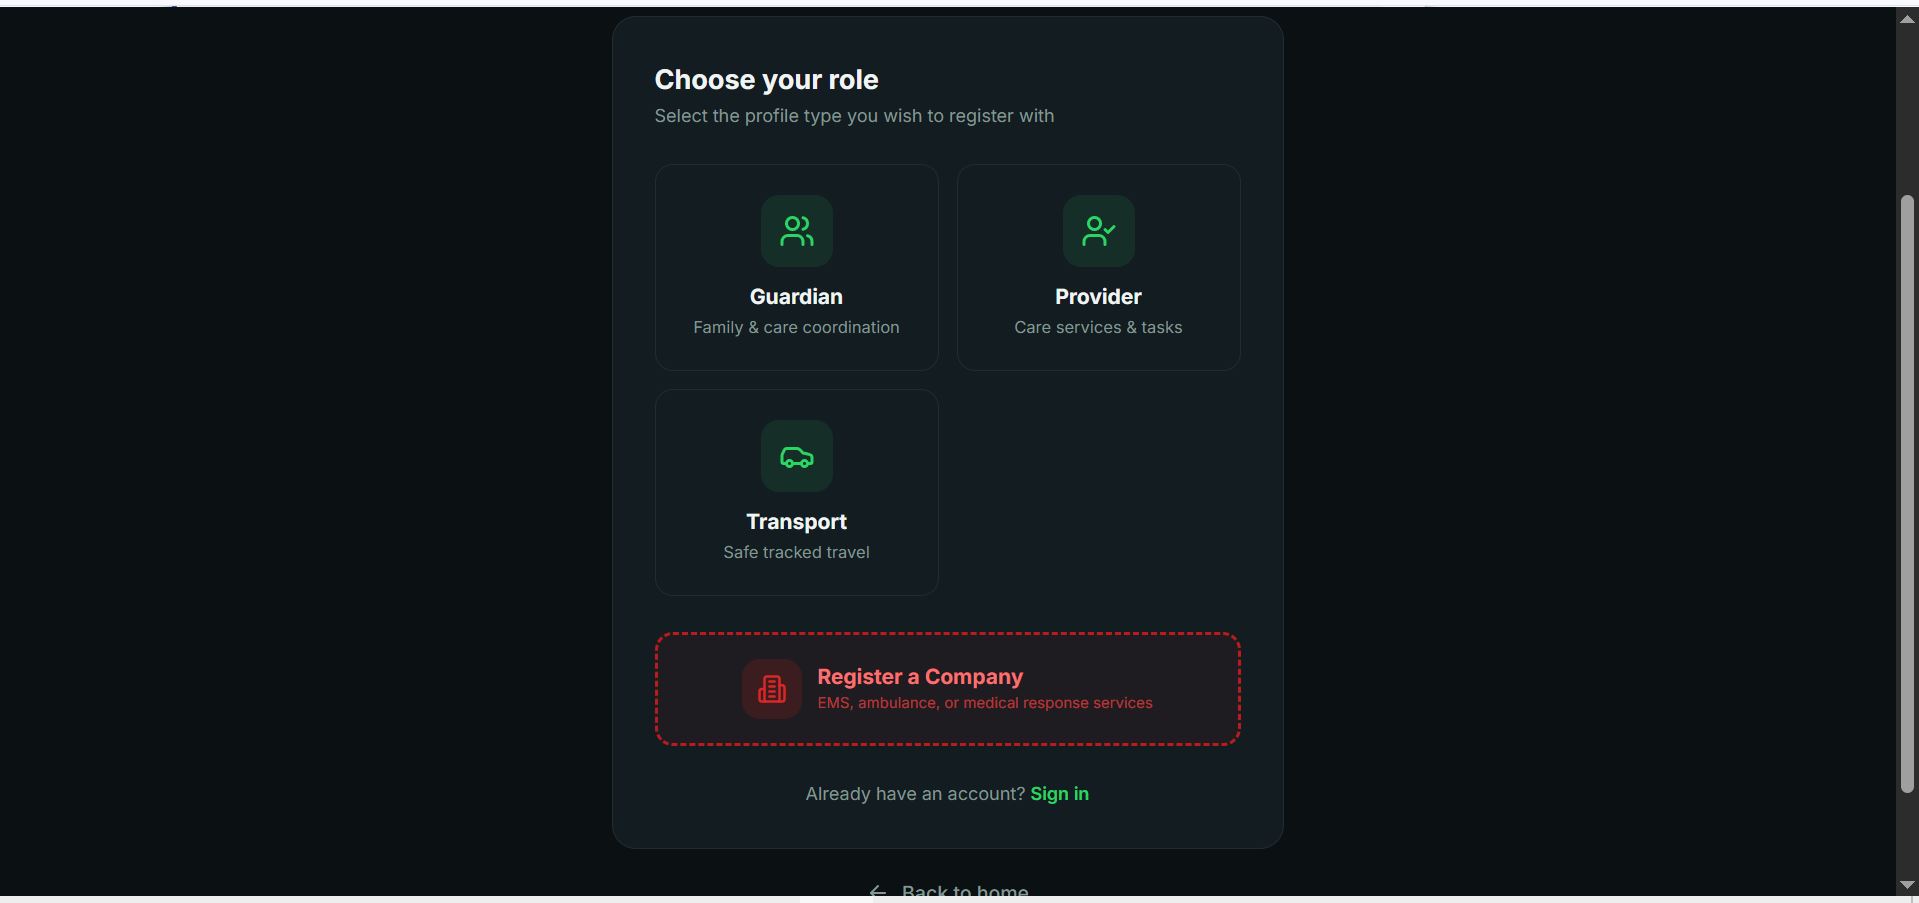Click the Family & care coordination description
Image resolution: width=1919 pixels, height=903 pixels.
tap(796, 328)
